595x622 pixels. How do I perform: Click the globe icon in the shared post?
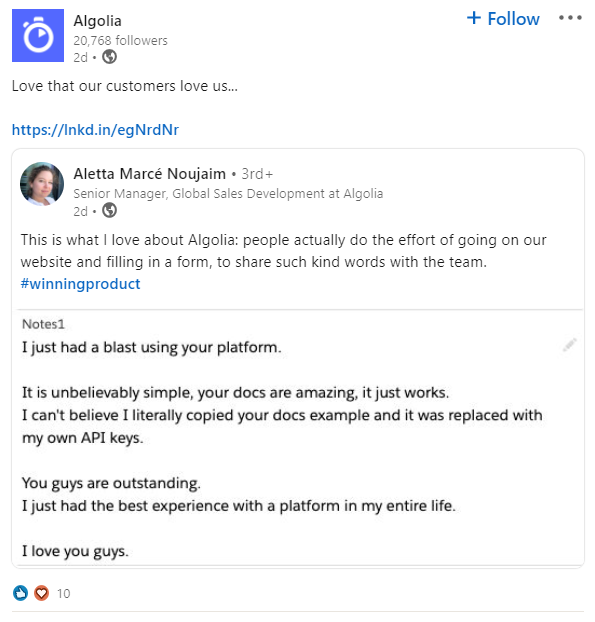click(109, 211)
